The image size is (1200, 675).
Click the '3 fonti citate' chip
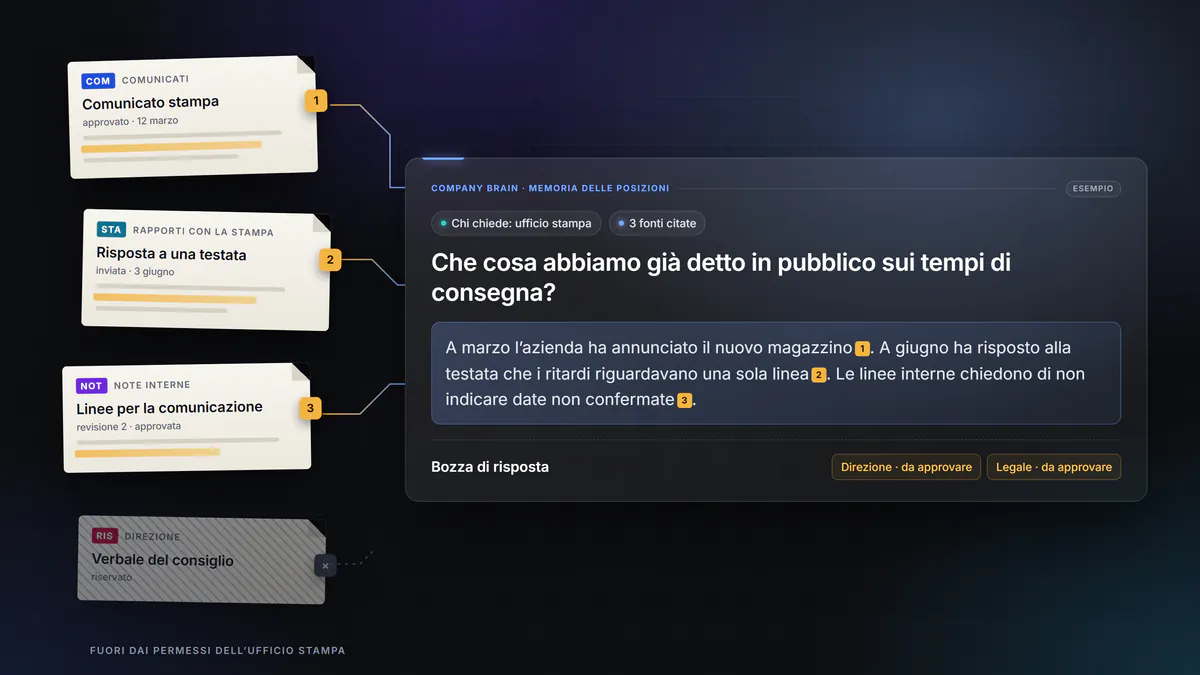click(656, 224)
